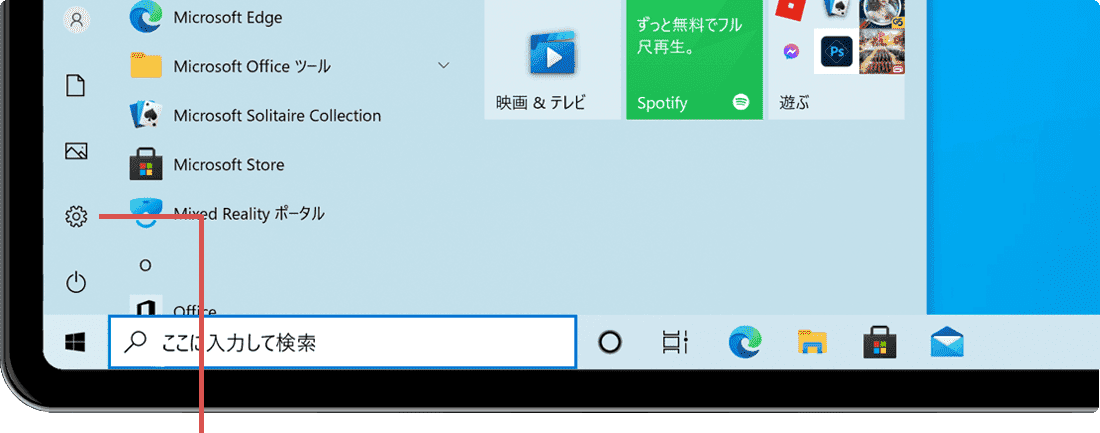This screenshot has height=433, width=1100.
Task: Open the G5 game tile in 遊ぶ folder
Action: click(x=882, y=14)
